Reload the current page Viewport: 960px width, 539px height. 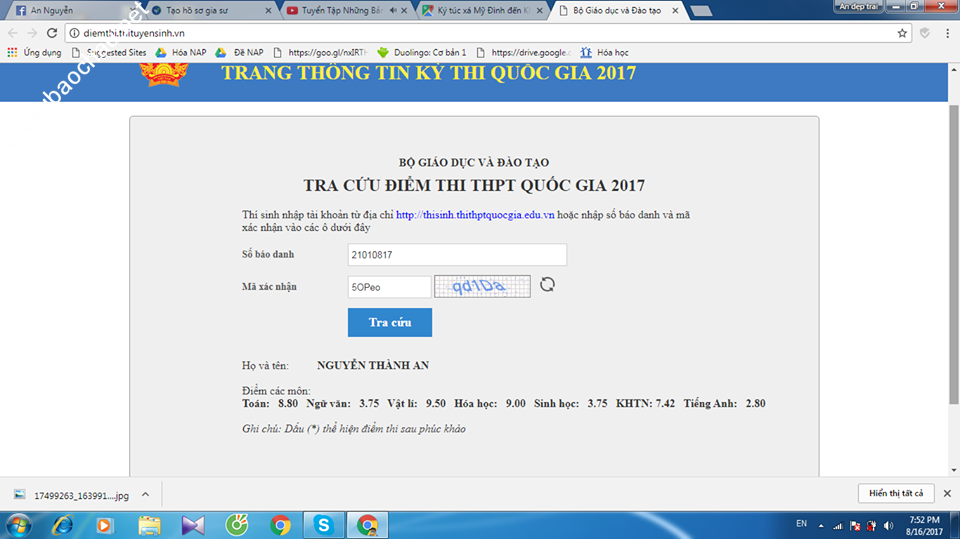pos(52,33)
